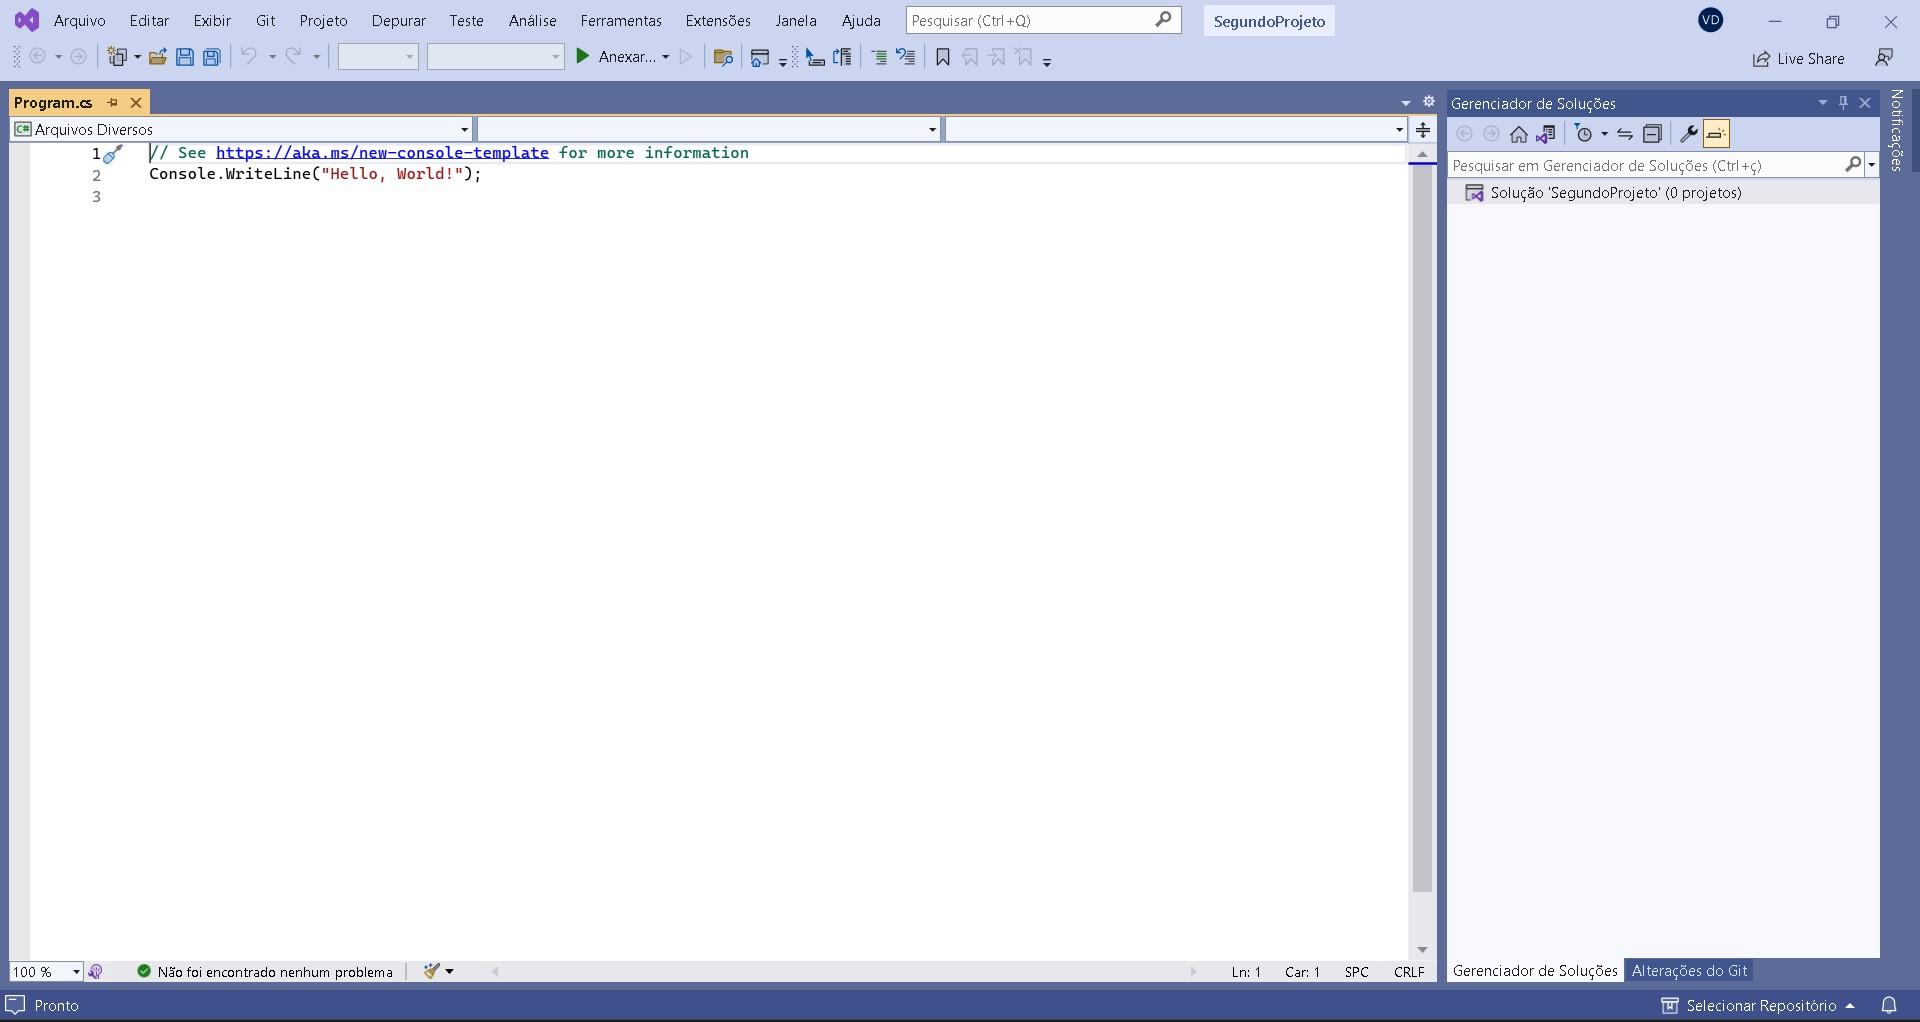Select Solução 'SegundoProjeto' (0 projetos) node

click(x=1616, y=192)
